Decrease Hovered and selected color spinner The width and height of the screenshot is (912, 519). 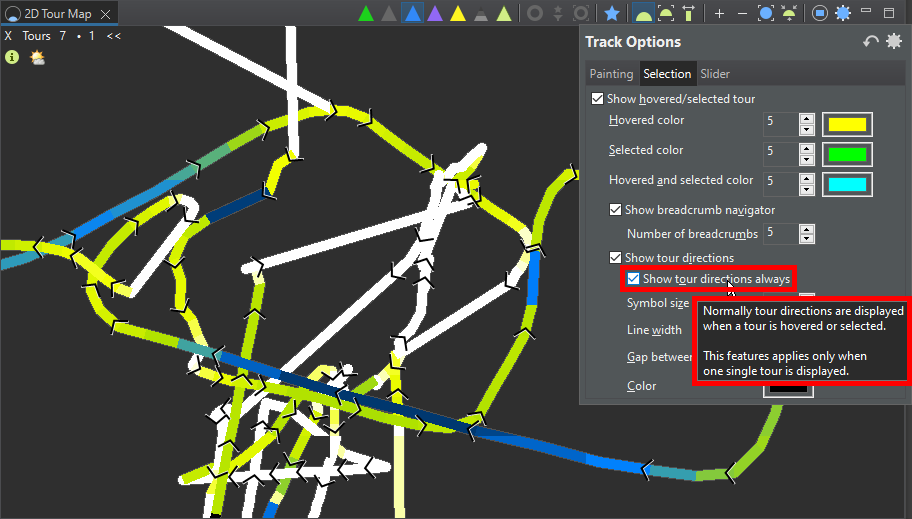806,190
